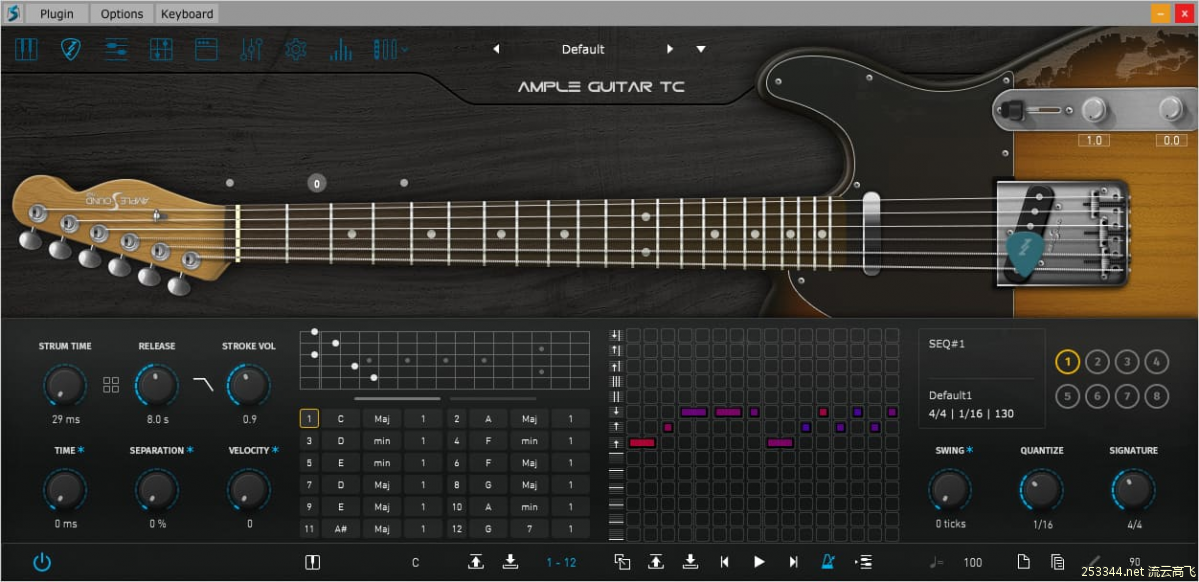Viewport: 1199px width, 582px height.
Task: Click the release curve shape icon
Action: (x=203, y=384)
